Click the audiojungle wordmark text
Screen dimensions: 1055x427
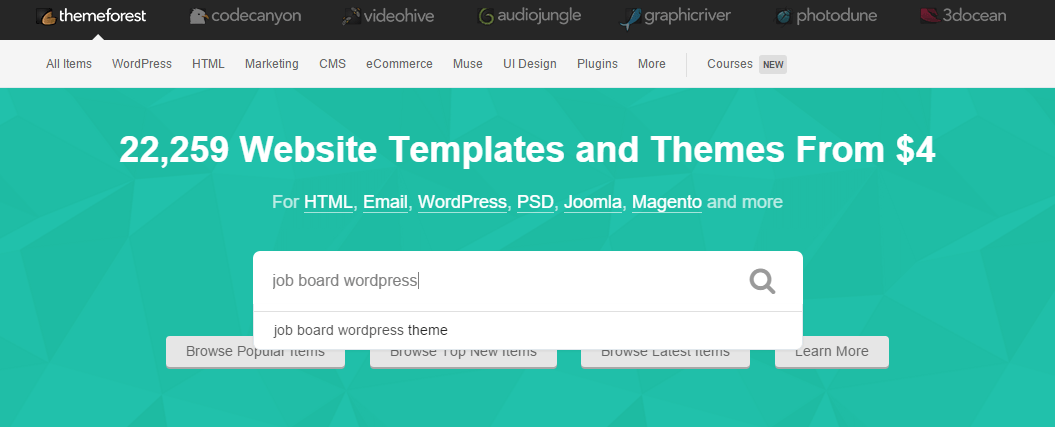point(539,16)
